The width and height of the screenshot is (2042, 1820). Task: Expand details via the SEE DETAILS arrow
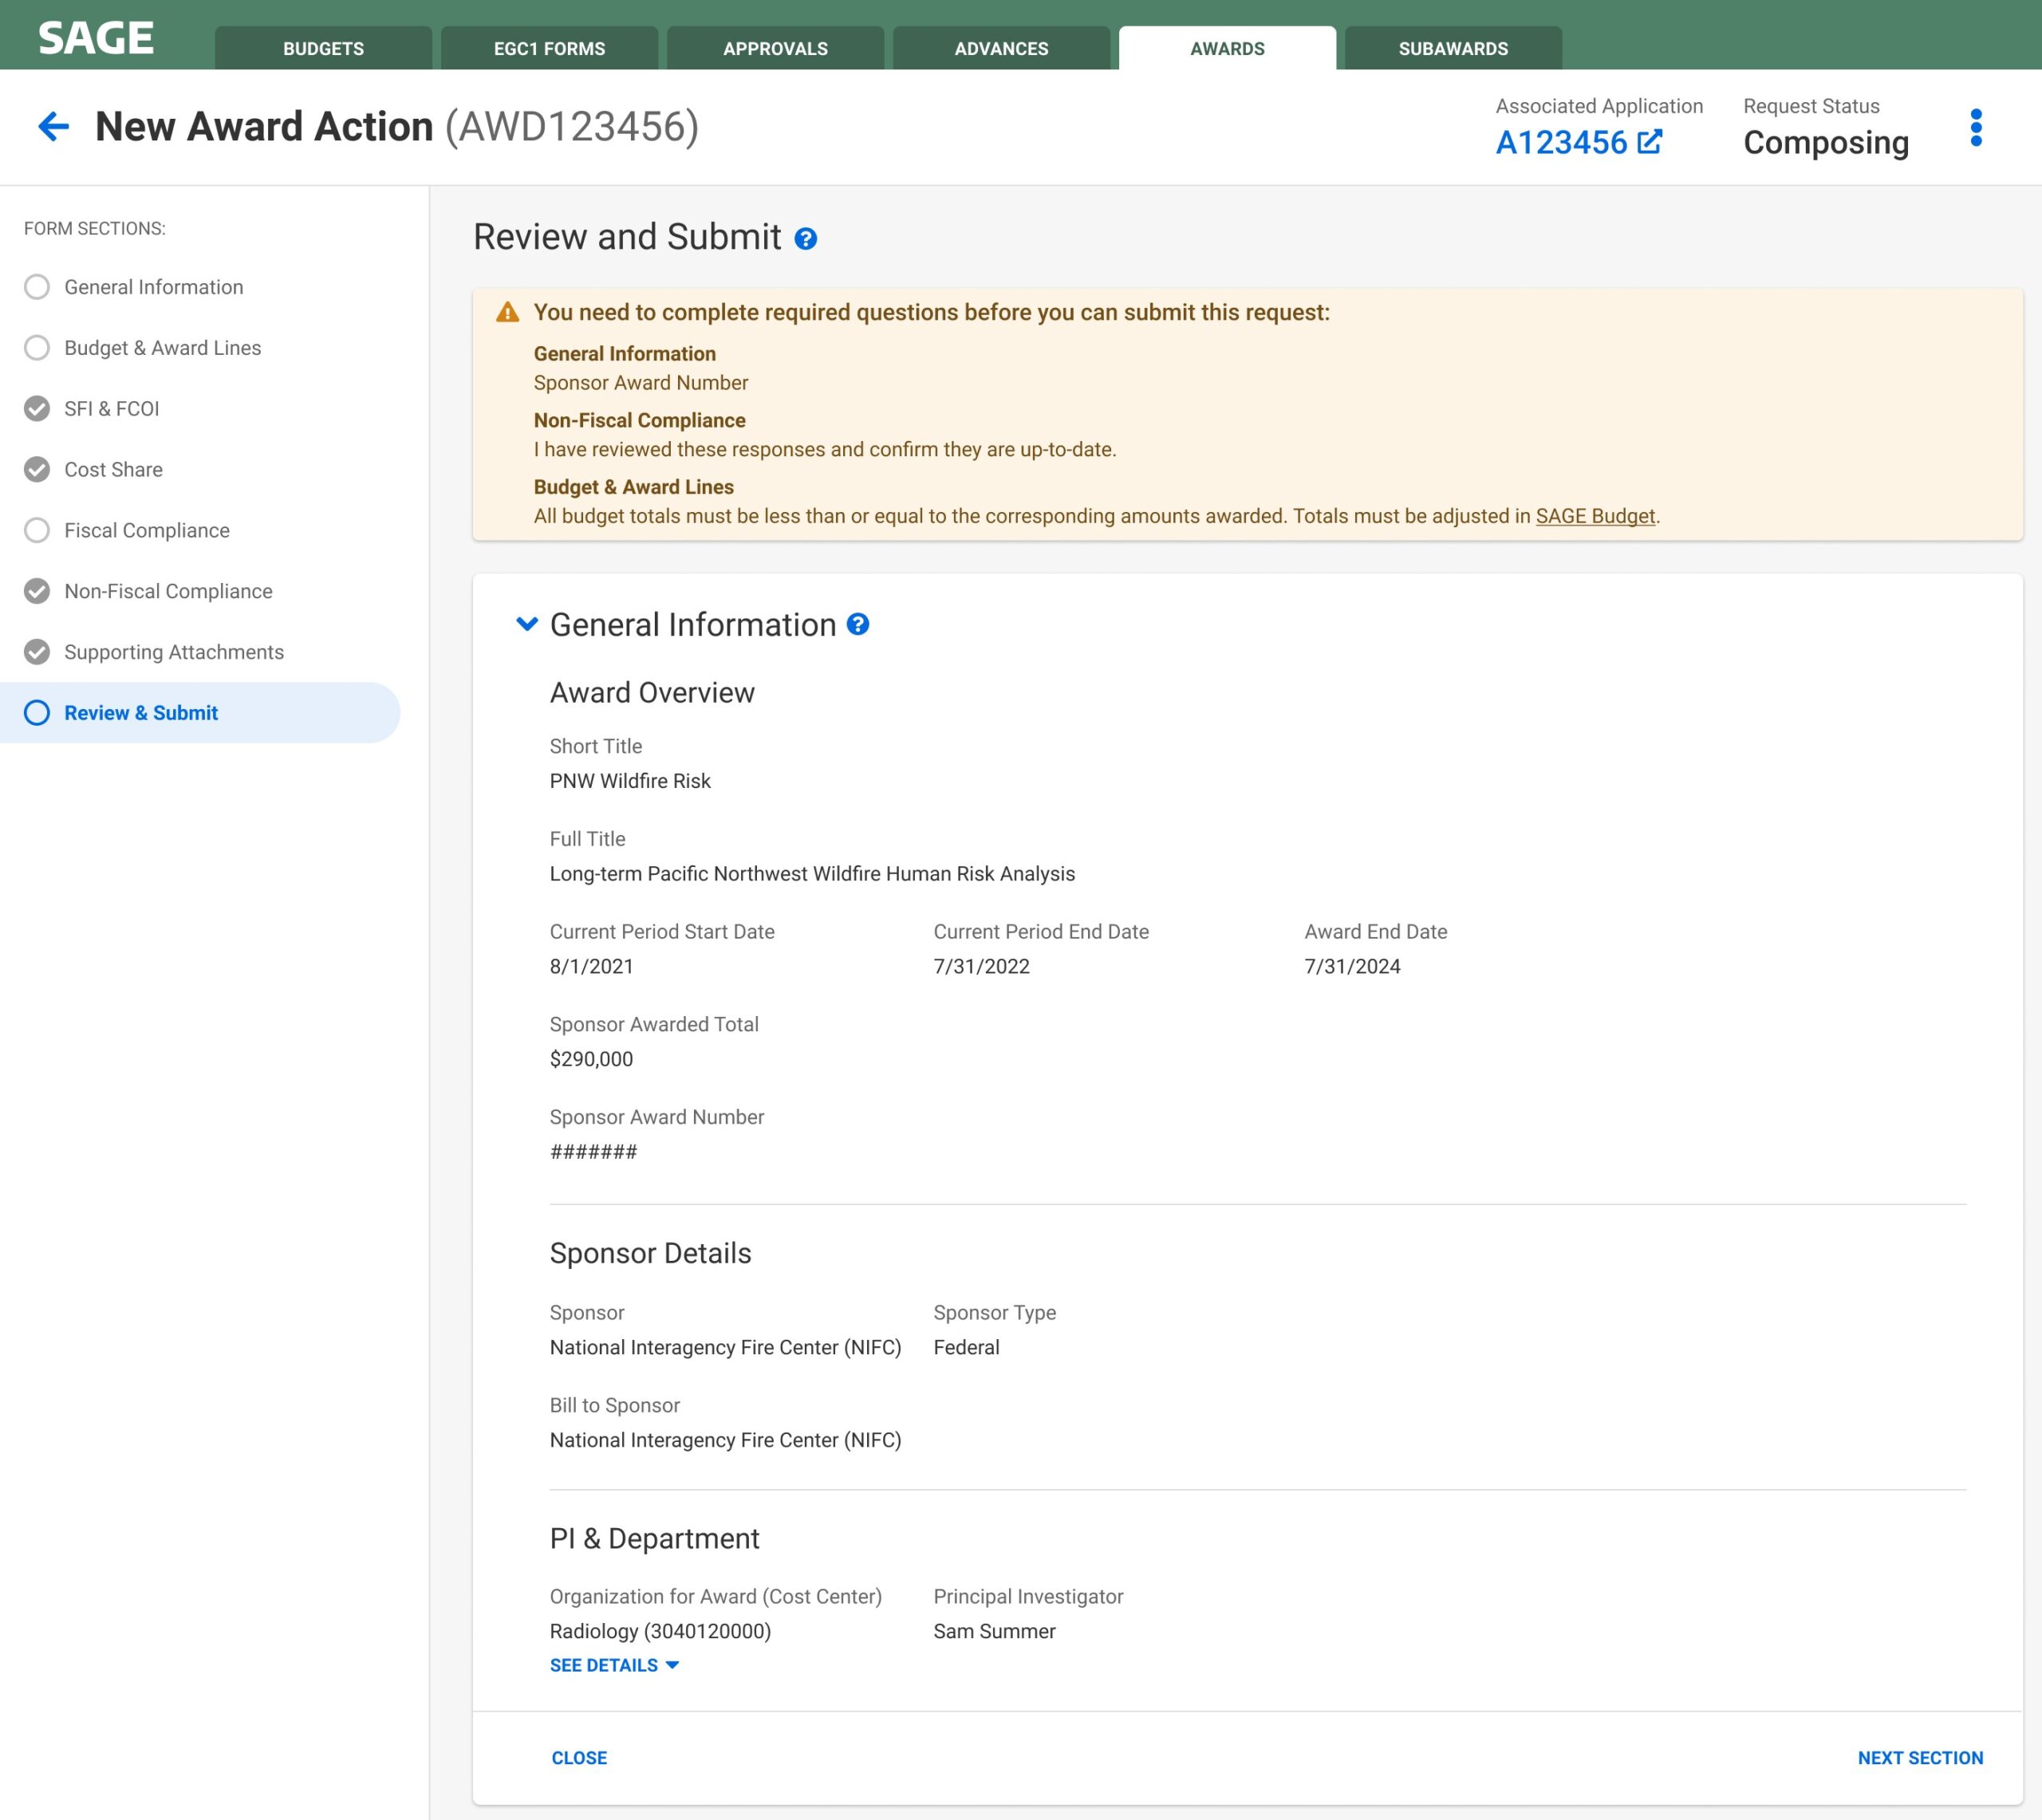click(x=672, y=1665)
